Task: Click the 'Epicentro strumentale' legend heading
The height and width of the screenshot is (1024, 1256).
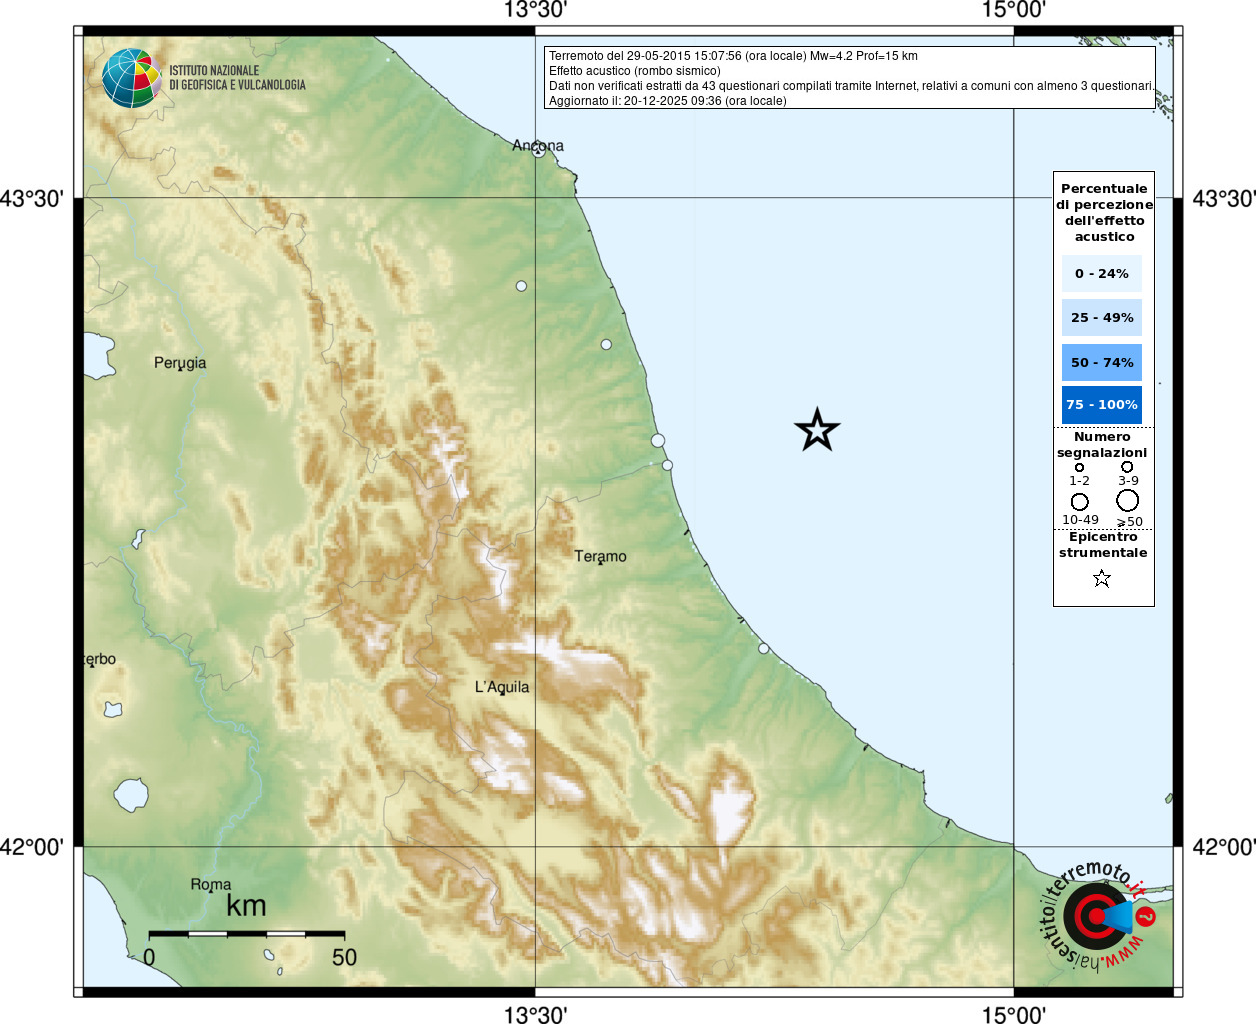Action: [1103, 545]
